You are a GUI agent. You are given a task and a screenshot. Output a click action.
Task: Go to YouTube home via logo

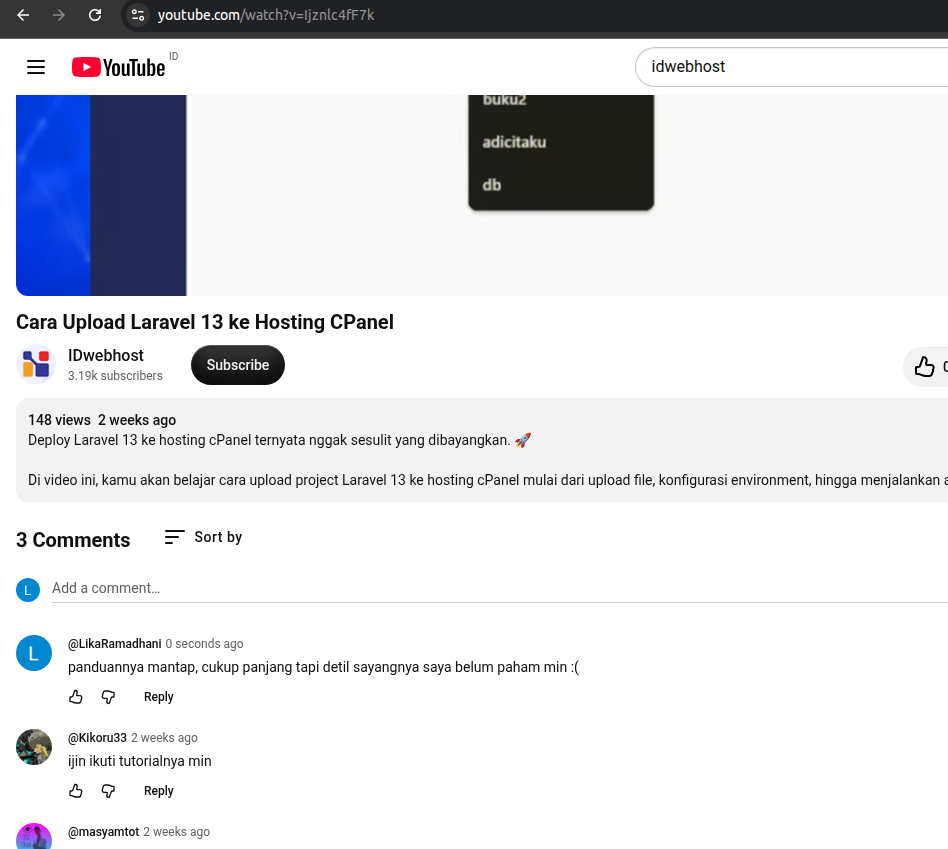[118, 67]
